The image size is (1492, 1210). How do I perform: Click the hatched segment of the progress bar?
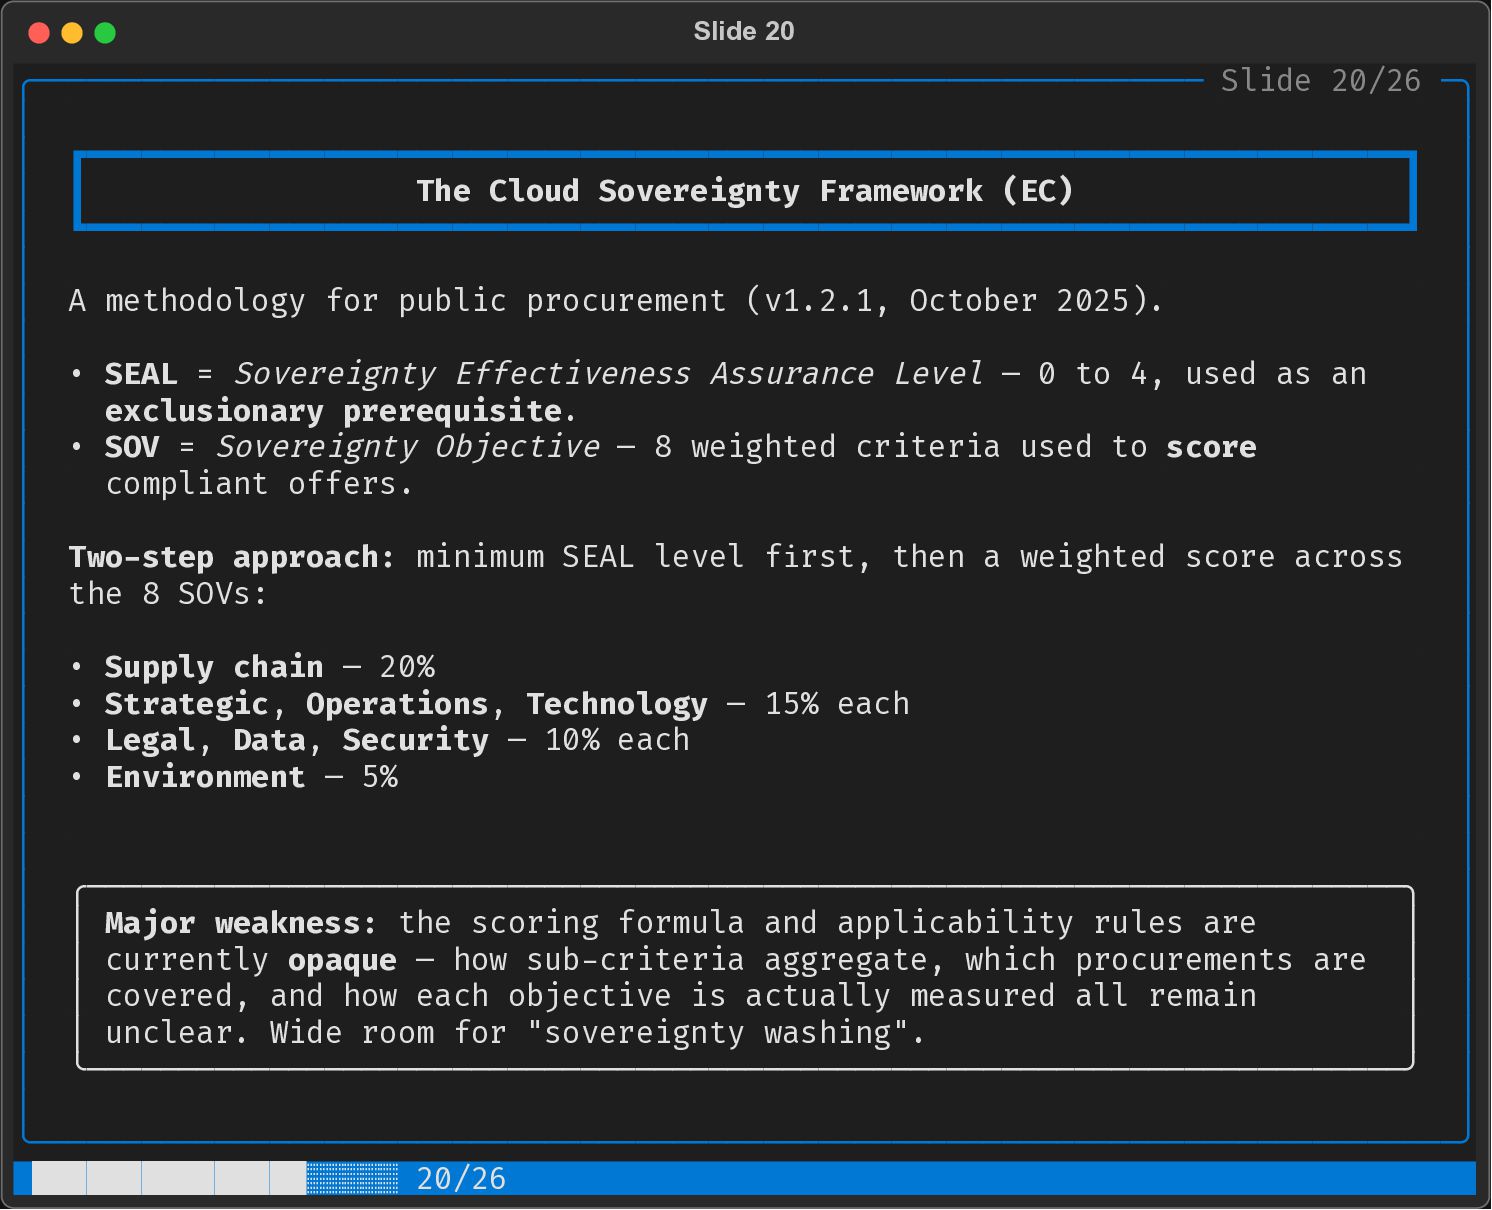[x=352, y=1178]
